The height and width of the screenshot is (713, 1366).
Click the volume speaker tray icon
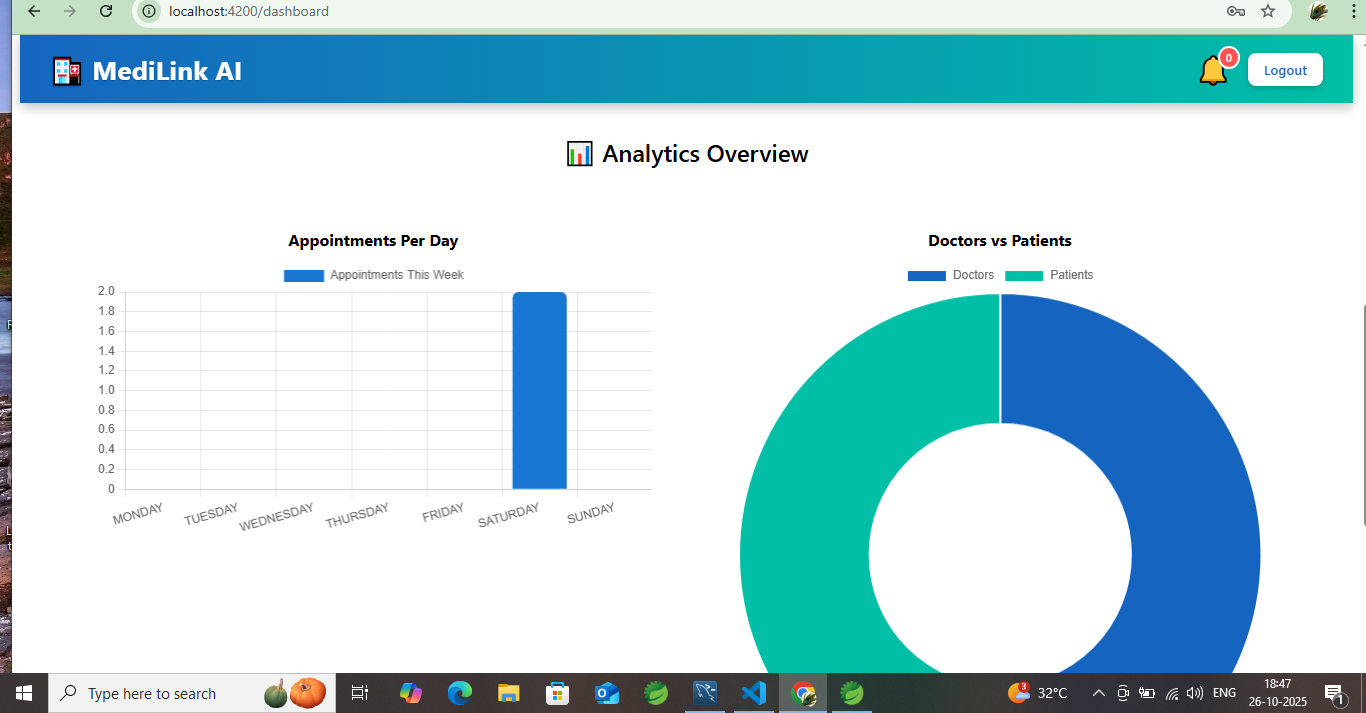1195,693
